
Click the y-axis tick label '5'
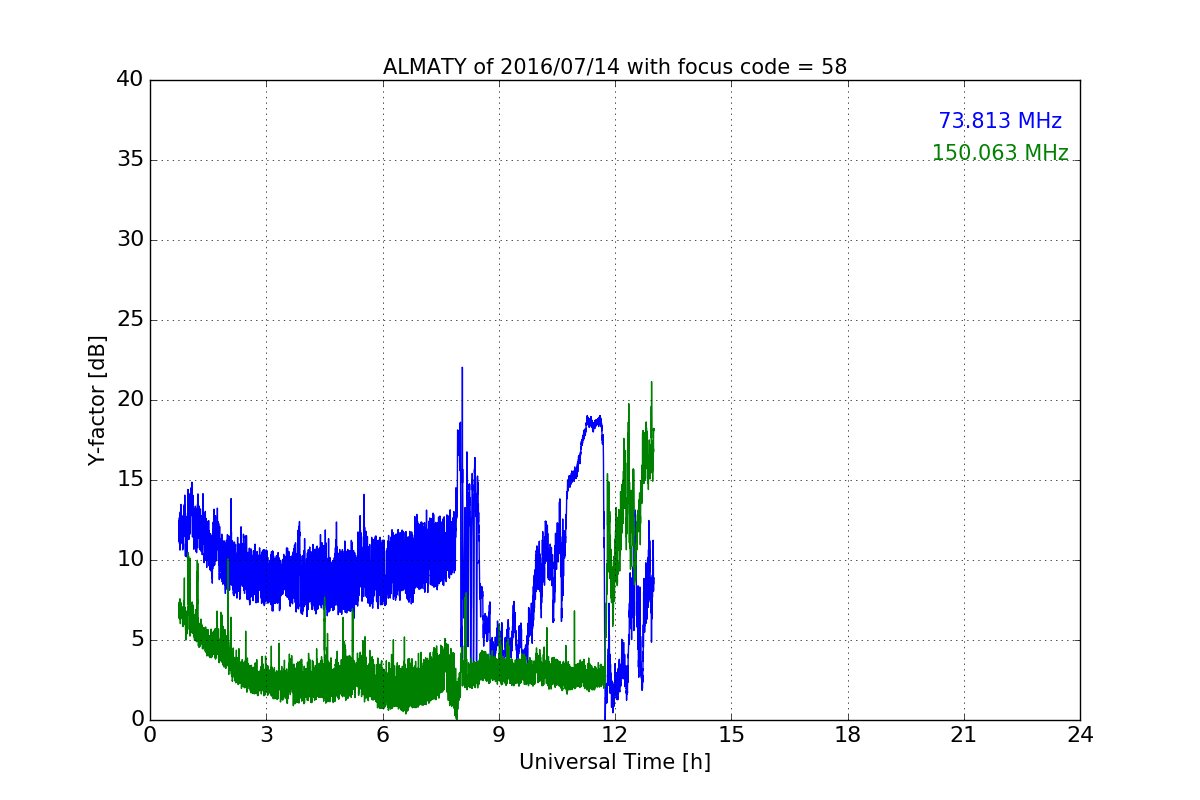coord(137,640)
